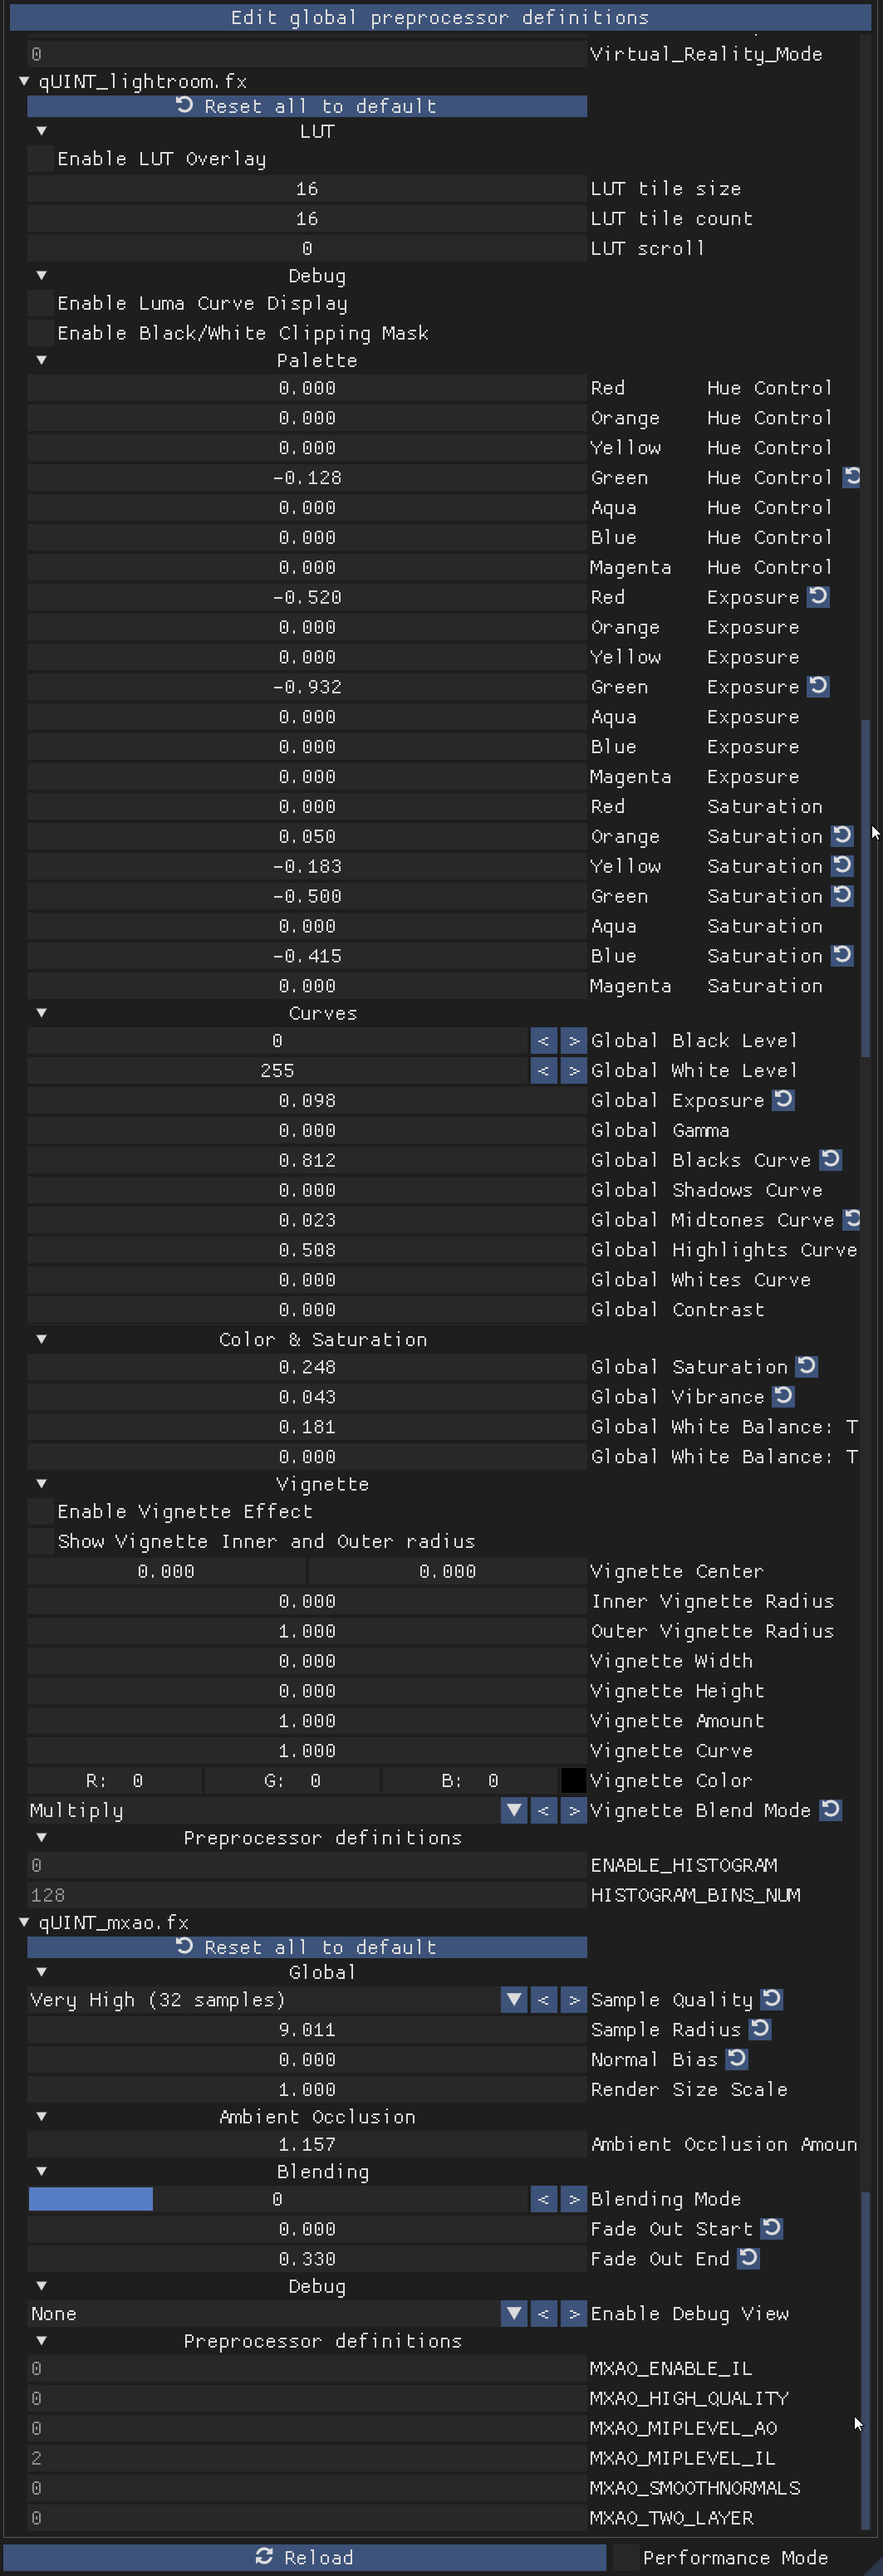Click Render Size Scale slider
The image size is (883, 2576).
click(307, 2090)
